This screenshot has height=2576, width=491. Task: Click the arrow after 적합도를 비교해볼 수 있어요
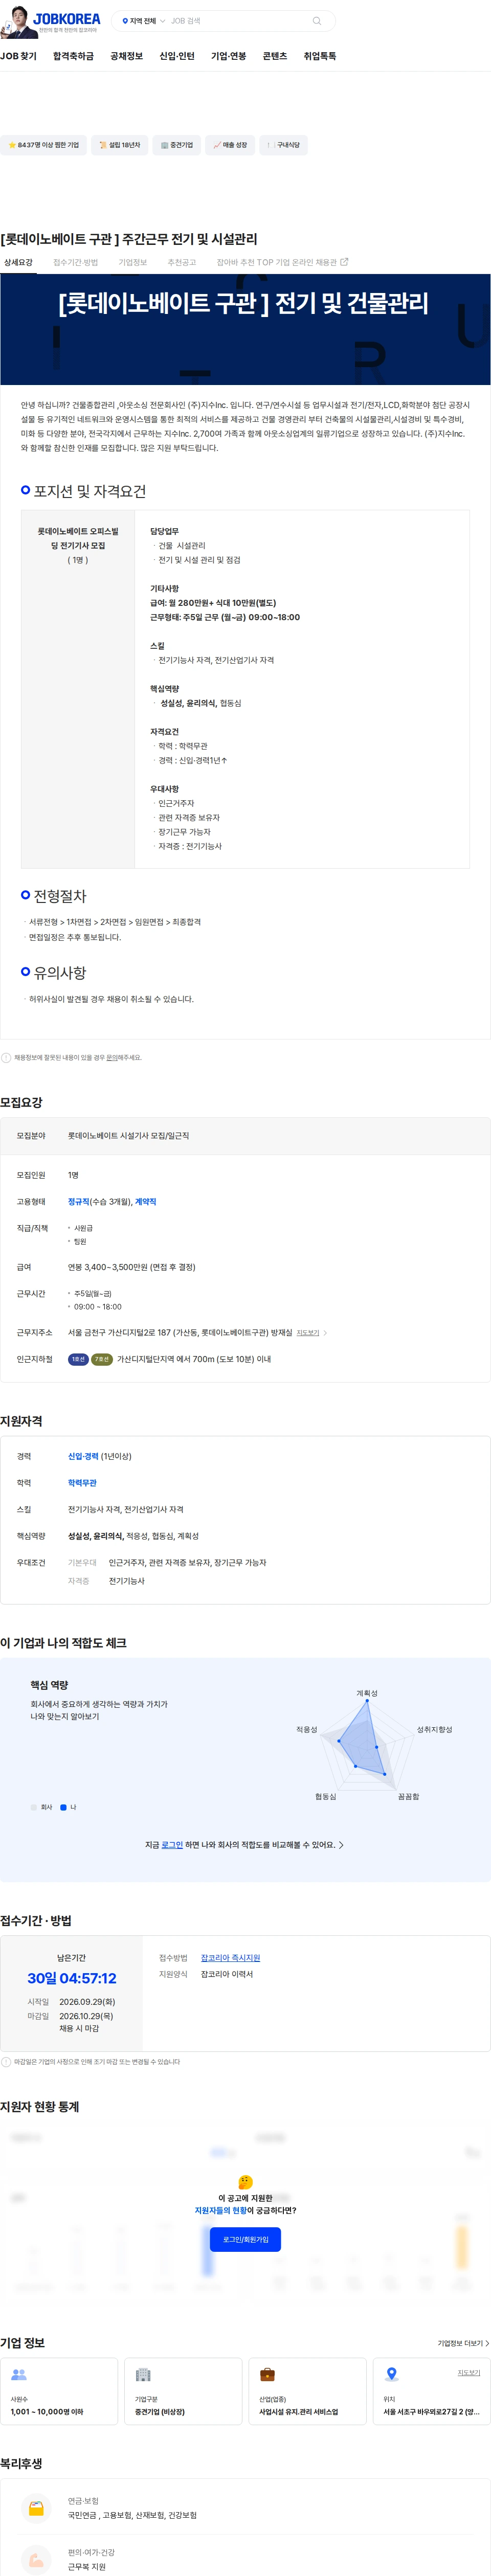(x=341, y=1844)
